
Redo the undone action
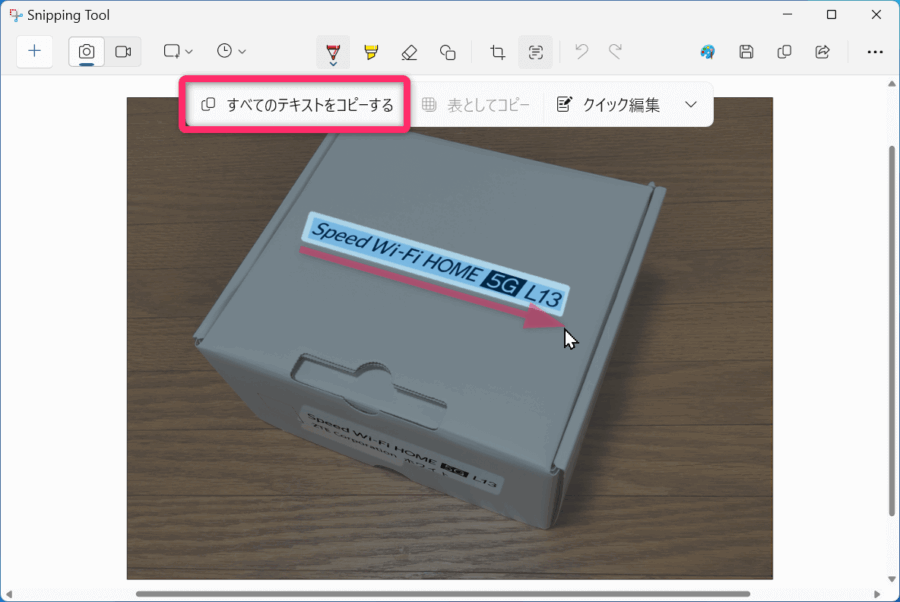tap(617, 51)
